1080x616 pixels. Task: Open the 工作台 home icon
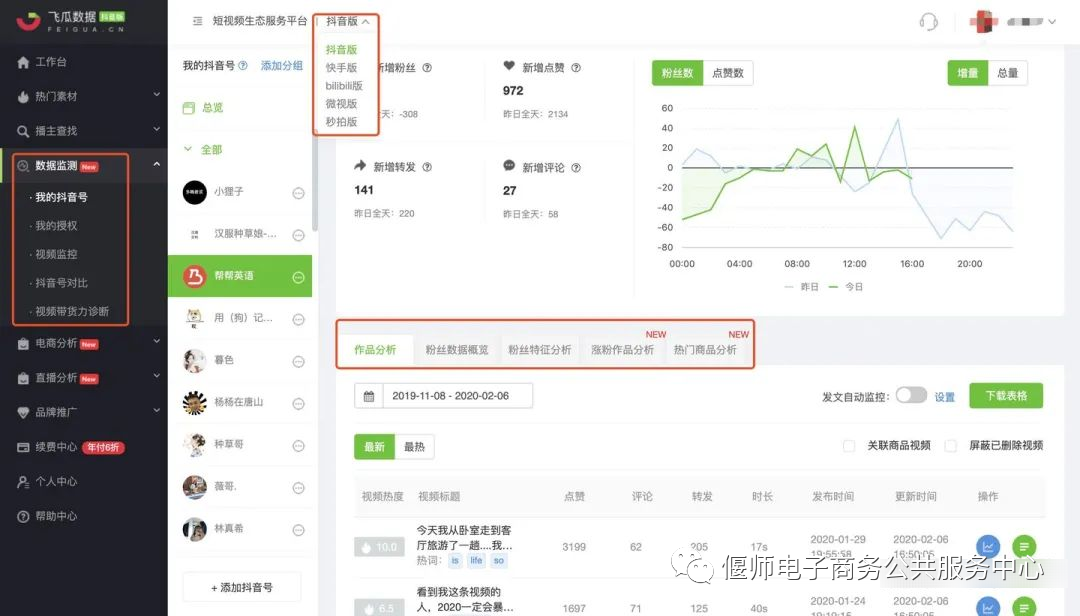23,63
